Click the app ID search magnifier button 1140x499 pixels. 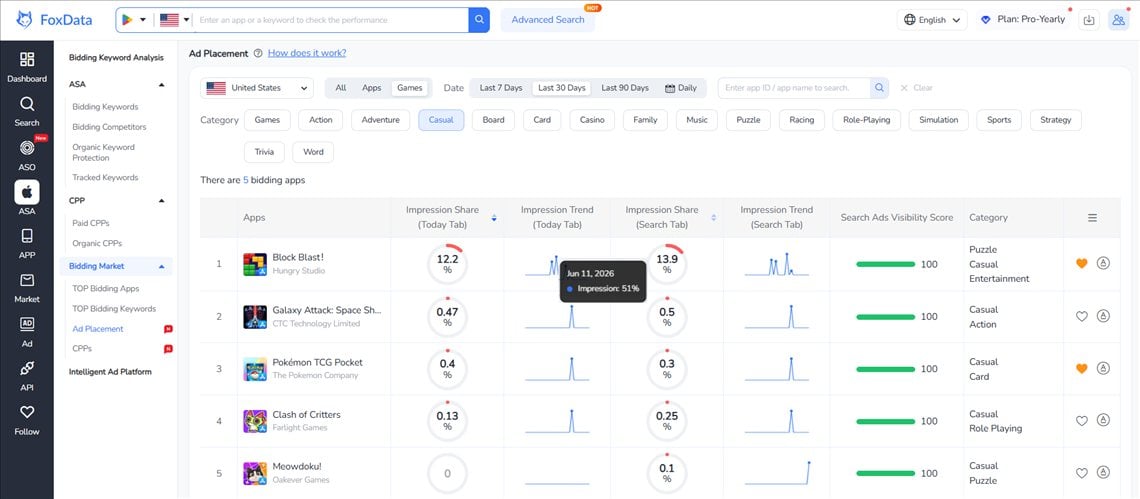(880, 88)
